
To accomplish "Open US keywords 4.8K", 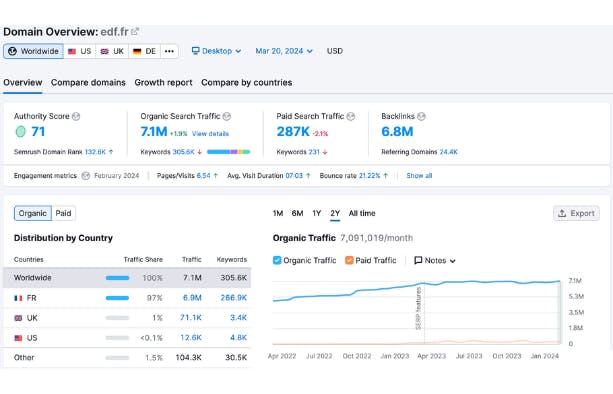I will (x=238, y=338).
